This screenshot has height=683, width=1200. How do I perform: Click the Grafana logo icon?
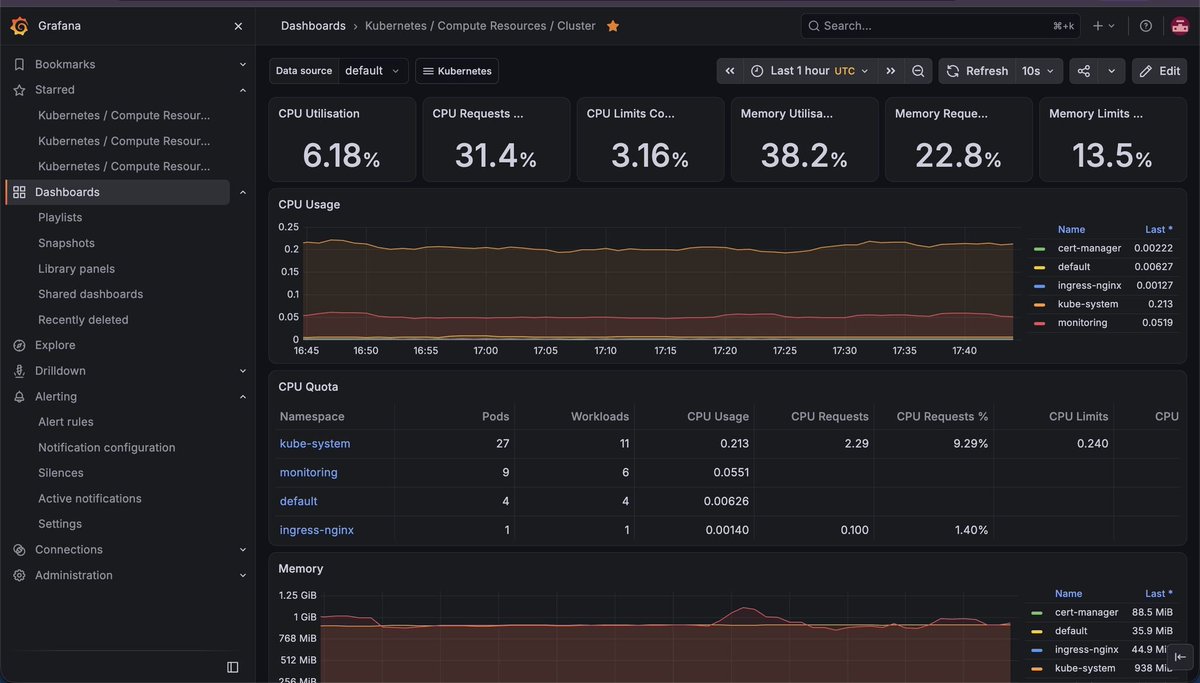19,26
